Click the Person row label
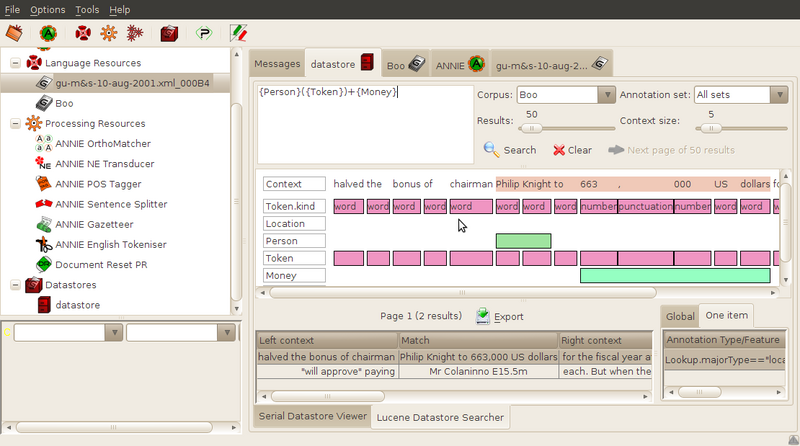Viewport: 800px width, 446px height. (x=294, y=241)
